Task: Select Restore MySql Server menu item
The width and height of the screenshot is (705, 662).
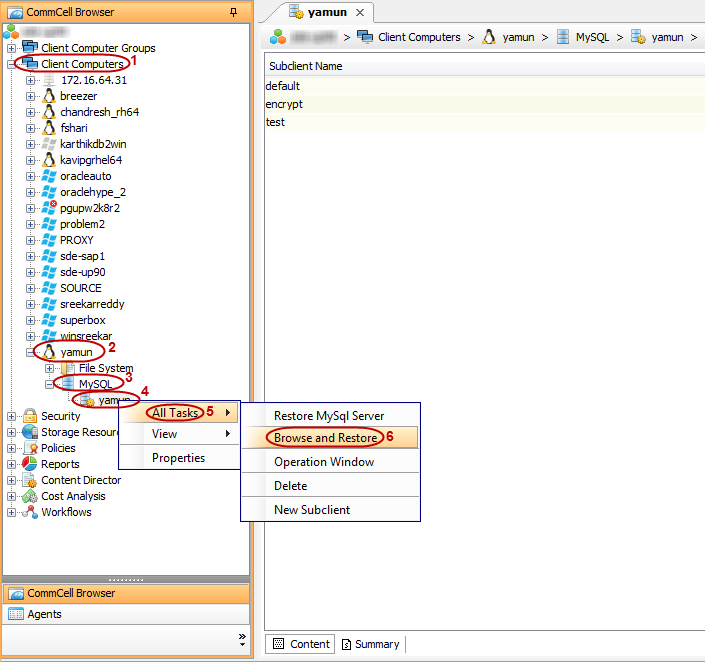Action: click(x=329, y=416)
